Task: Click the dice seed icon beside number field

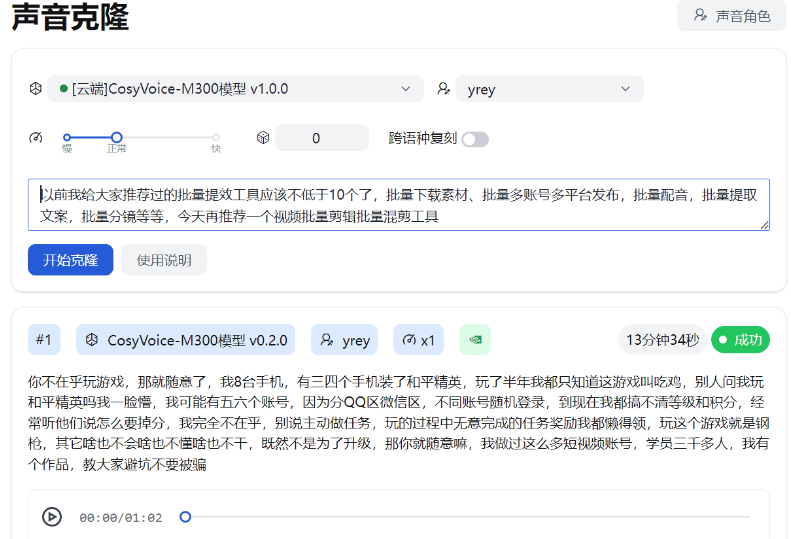Action: tap(262, 138)
